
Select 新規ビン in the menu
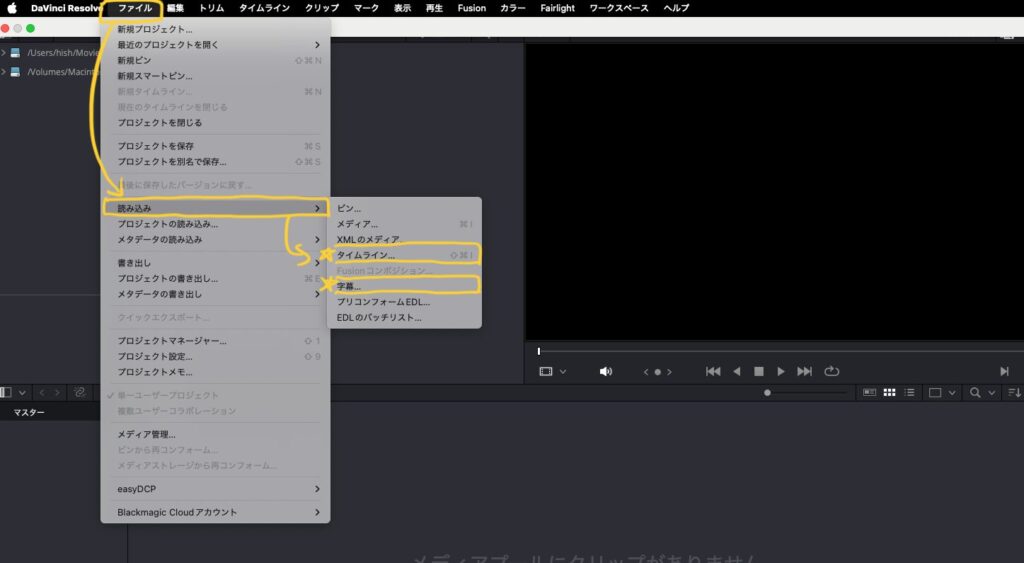click(x=216, y=60)
